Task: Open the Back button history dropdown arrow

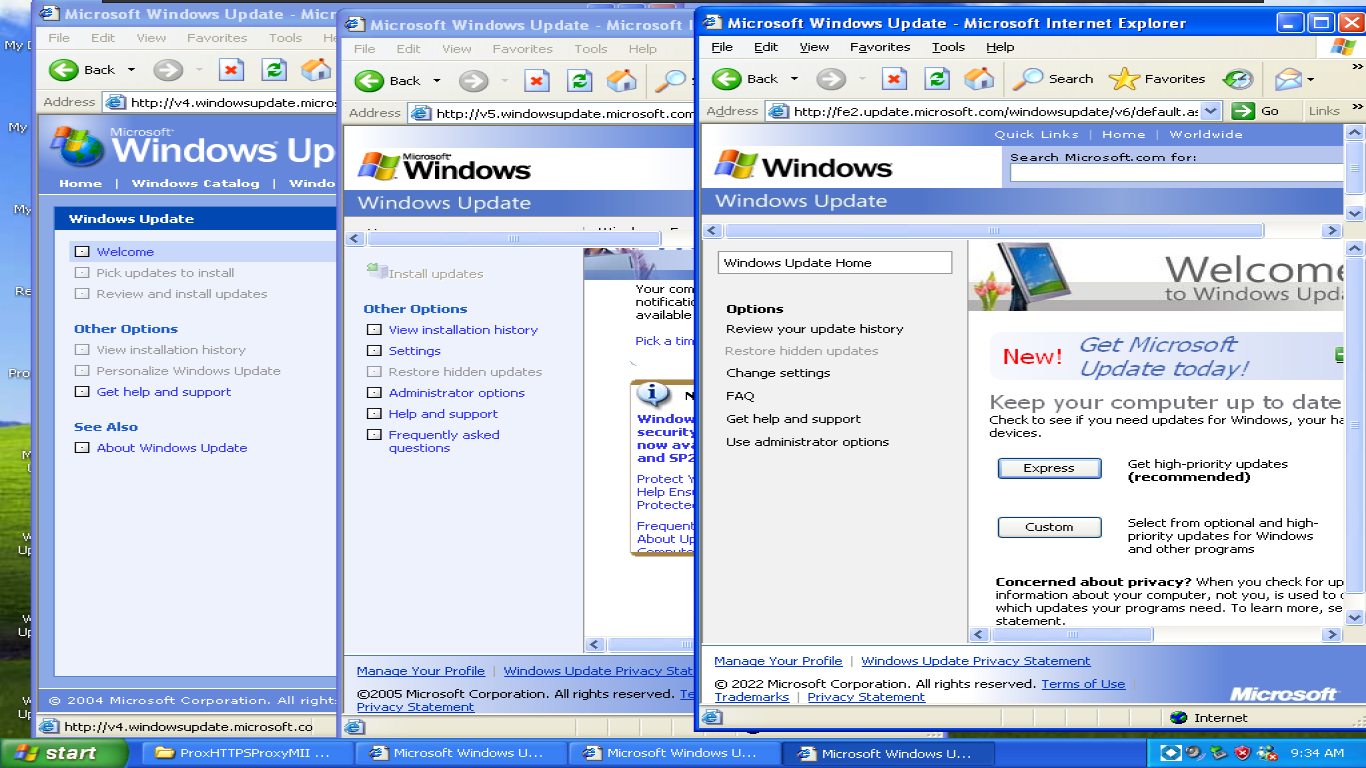Action: [x=794, y=79]
